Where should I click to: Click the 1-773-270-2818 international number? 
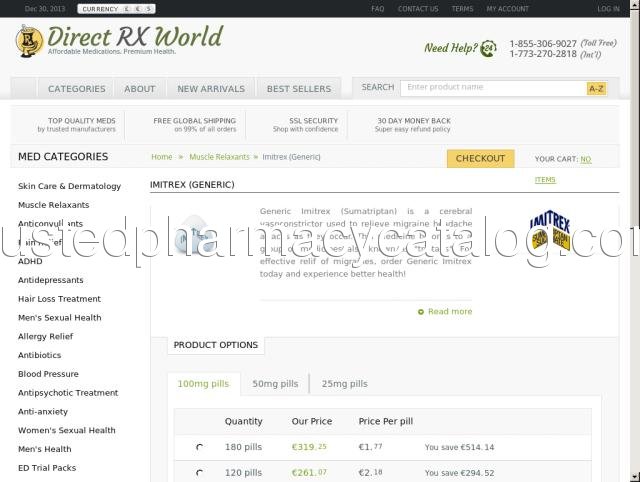(x=543, y=54)
